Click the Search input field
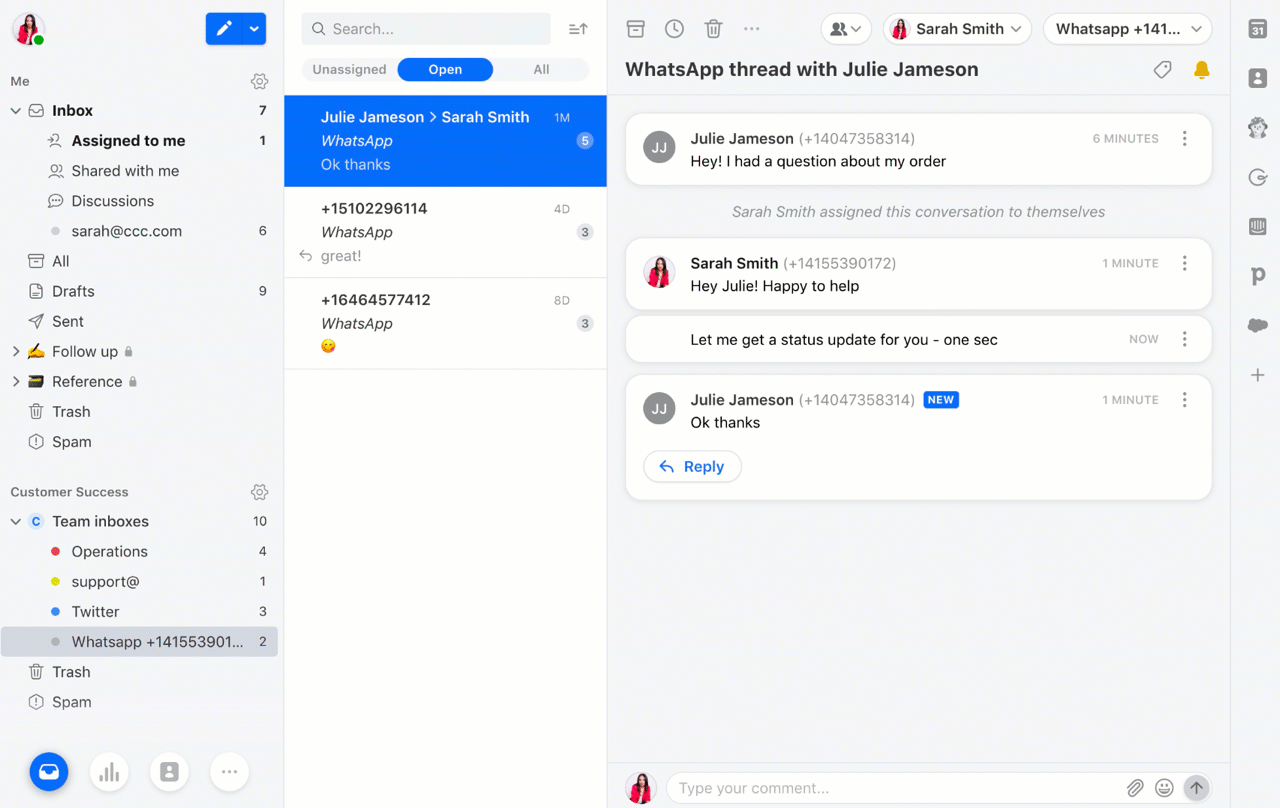 click(426, 29)
